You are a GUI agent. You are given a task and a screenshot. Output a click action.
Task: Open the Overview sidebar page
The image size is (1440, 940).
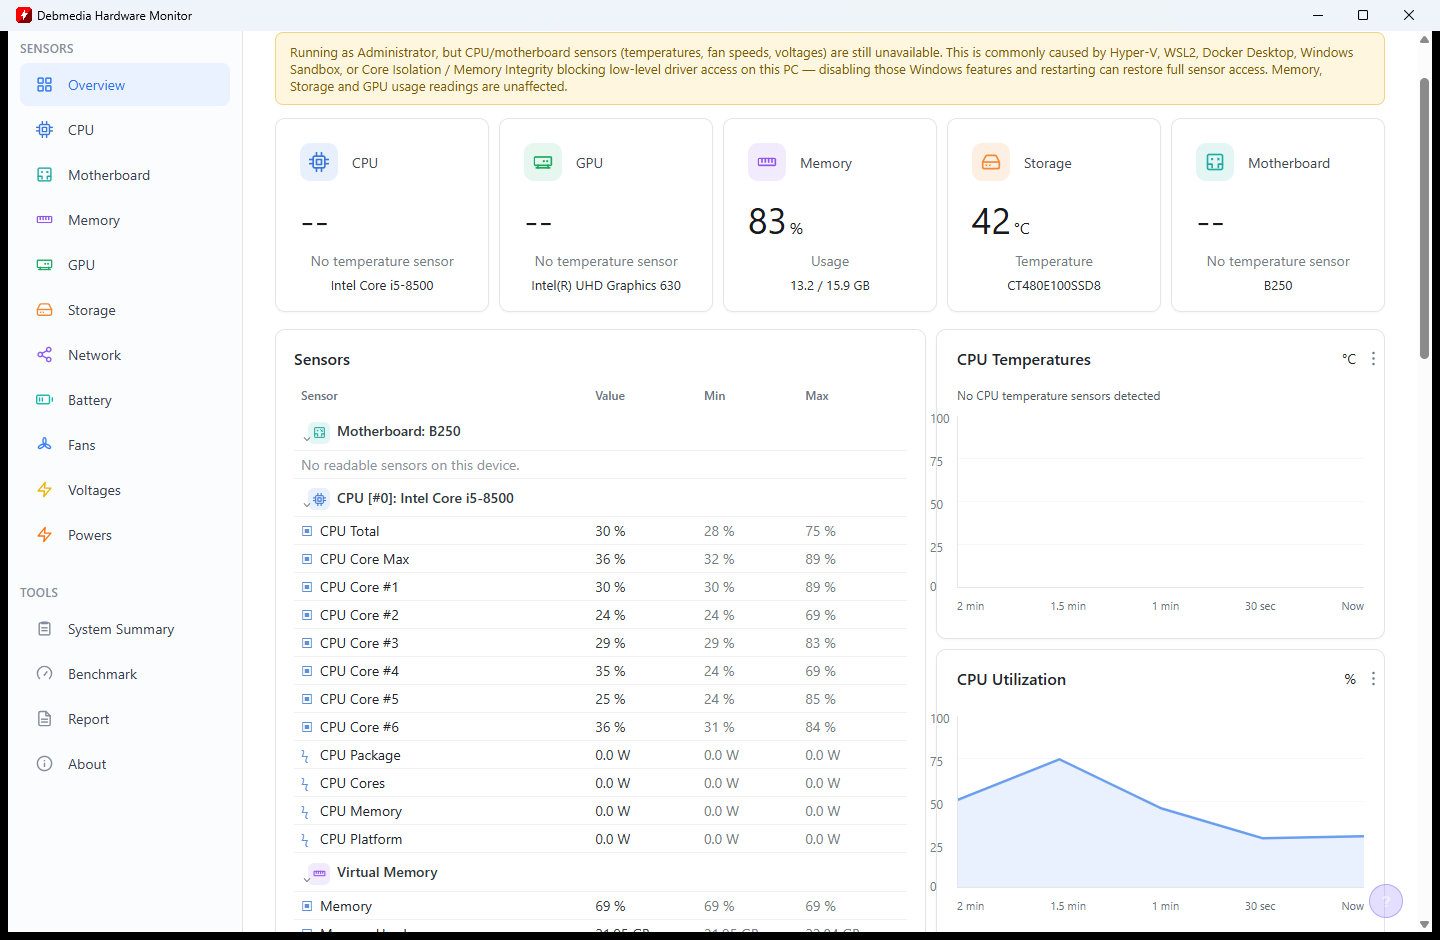click(x=125, y=85)
